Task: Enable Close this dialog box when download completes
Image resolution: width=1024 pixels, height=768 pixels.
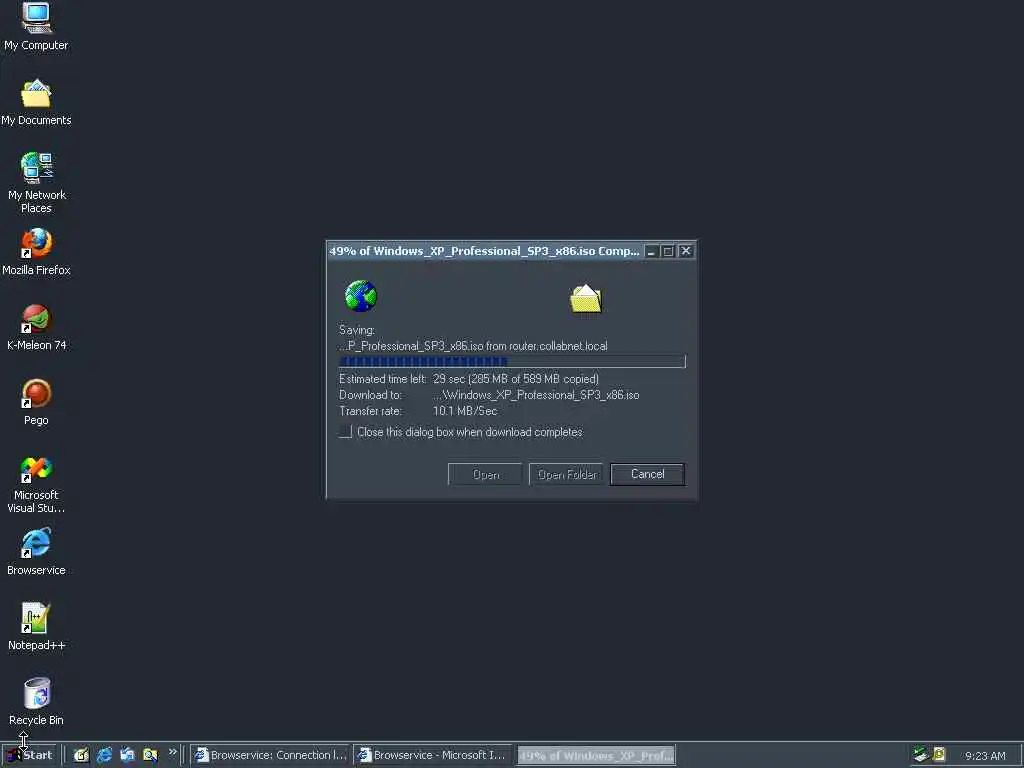Action: click(345, 432)
